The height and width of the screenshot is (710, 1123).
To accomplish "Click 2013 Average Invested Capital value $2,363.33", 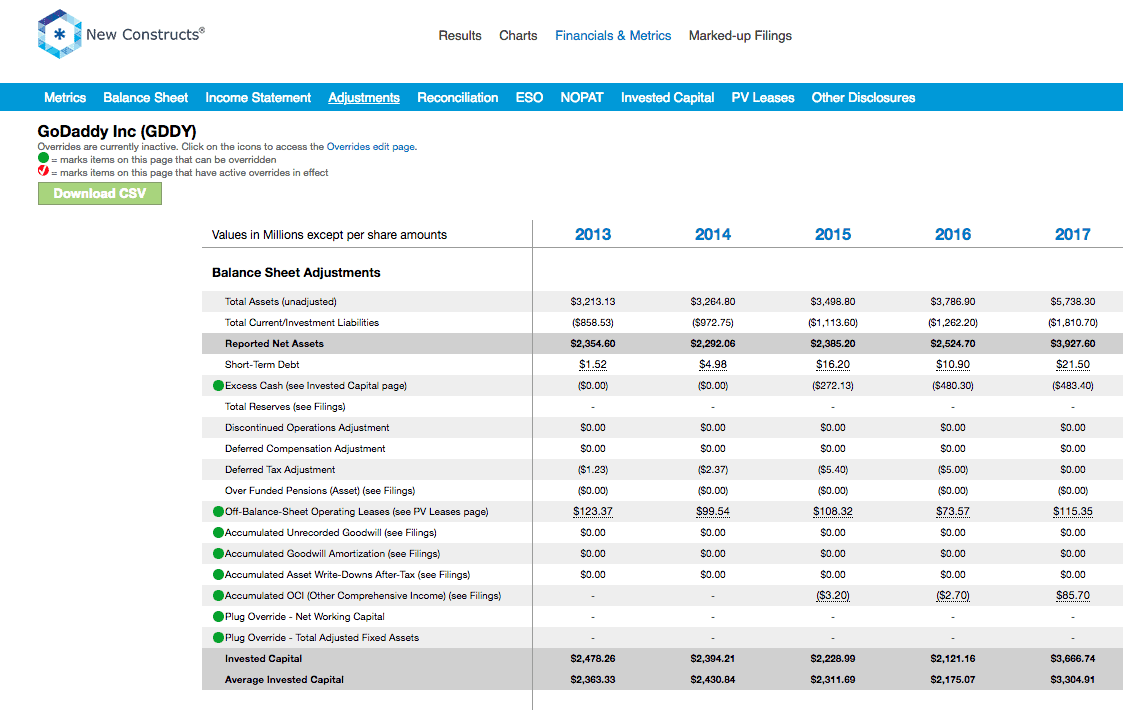I will coord(593,679).
